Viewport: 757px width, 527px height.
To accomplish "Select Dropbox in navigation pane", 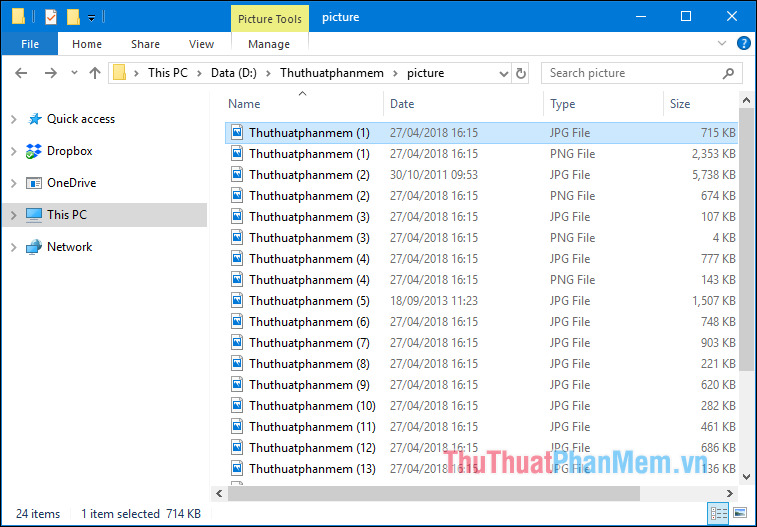I will [x=69, y=151].
